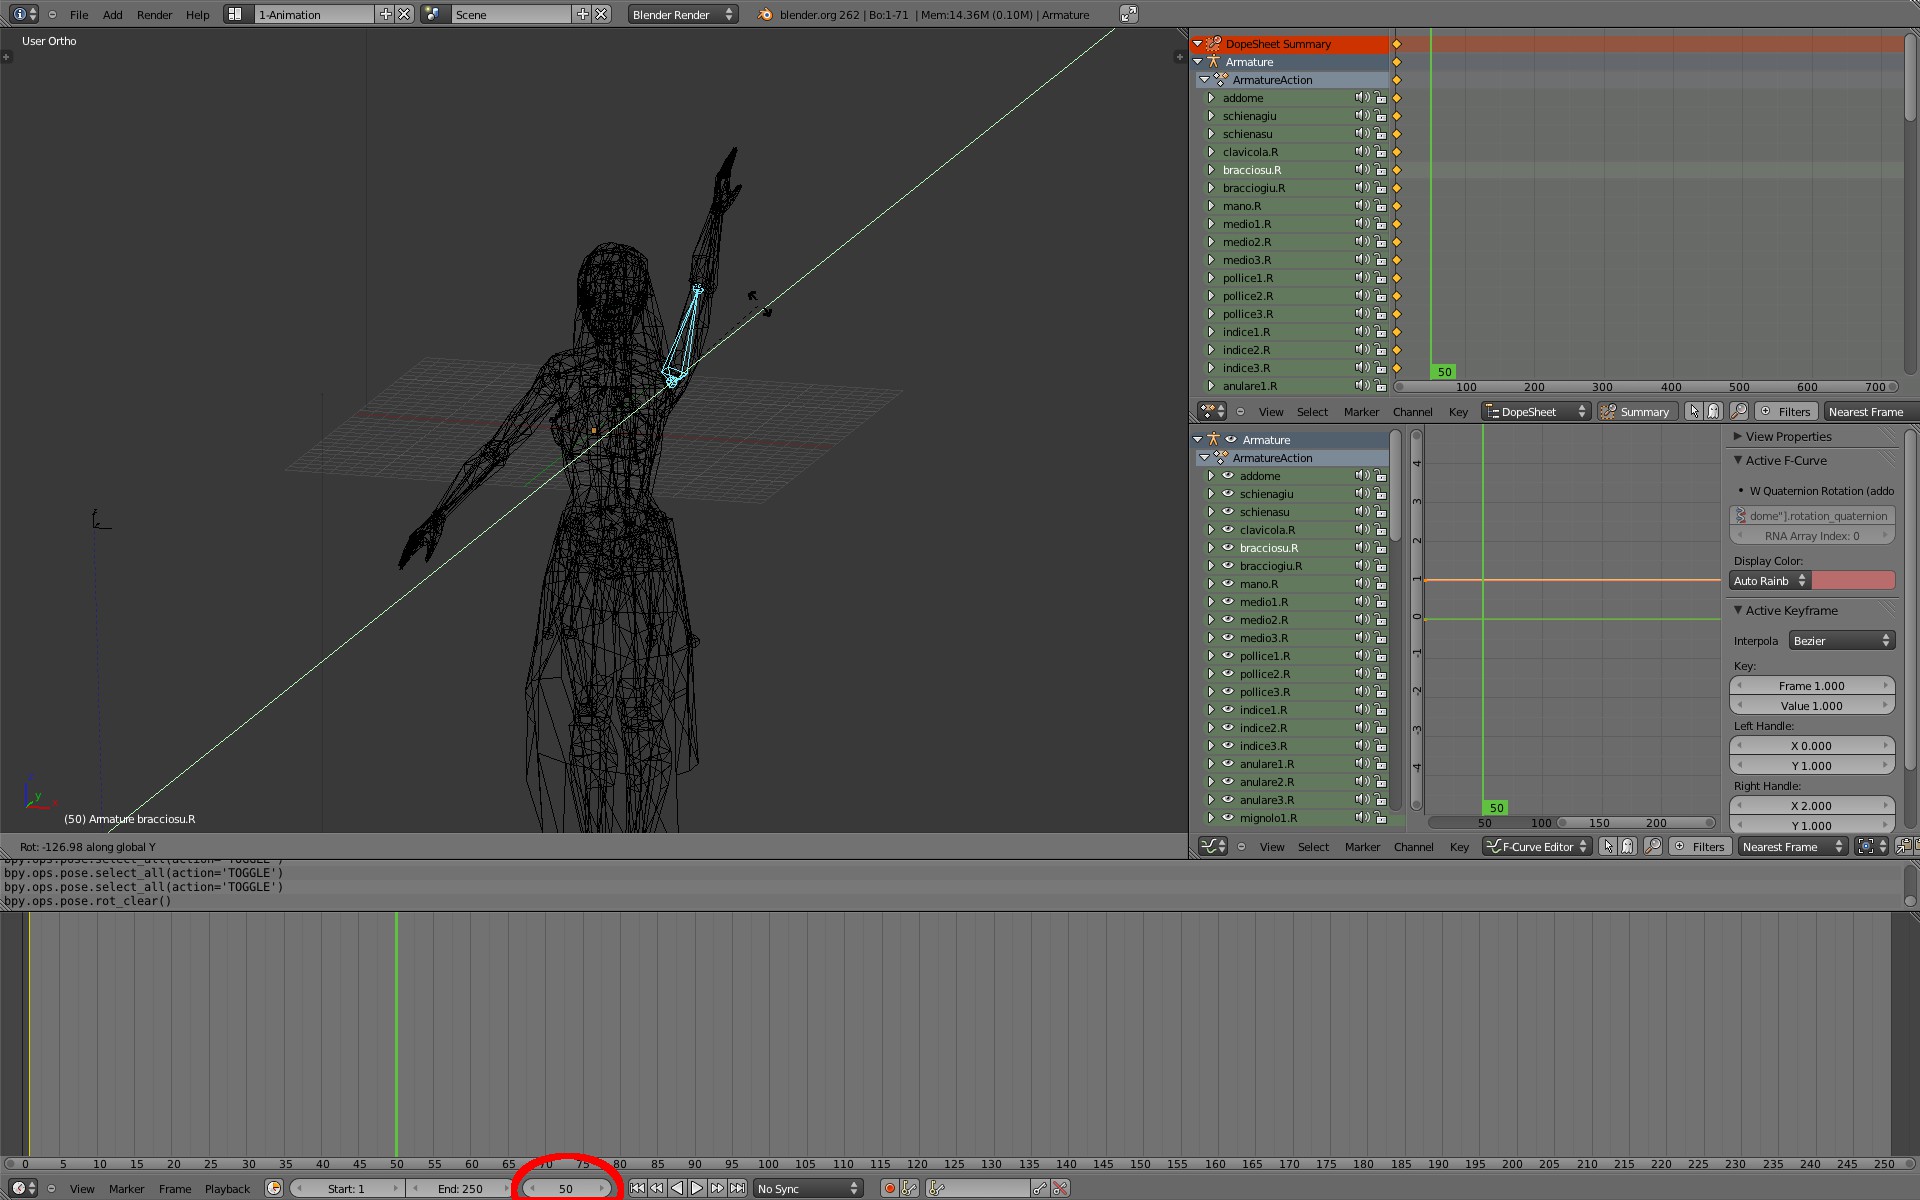Click the F-Curve editor Filters button

(x=1699, y=847)
